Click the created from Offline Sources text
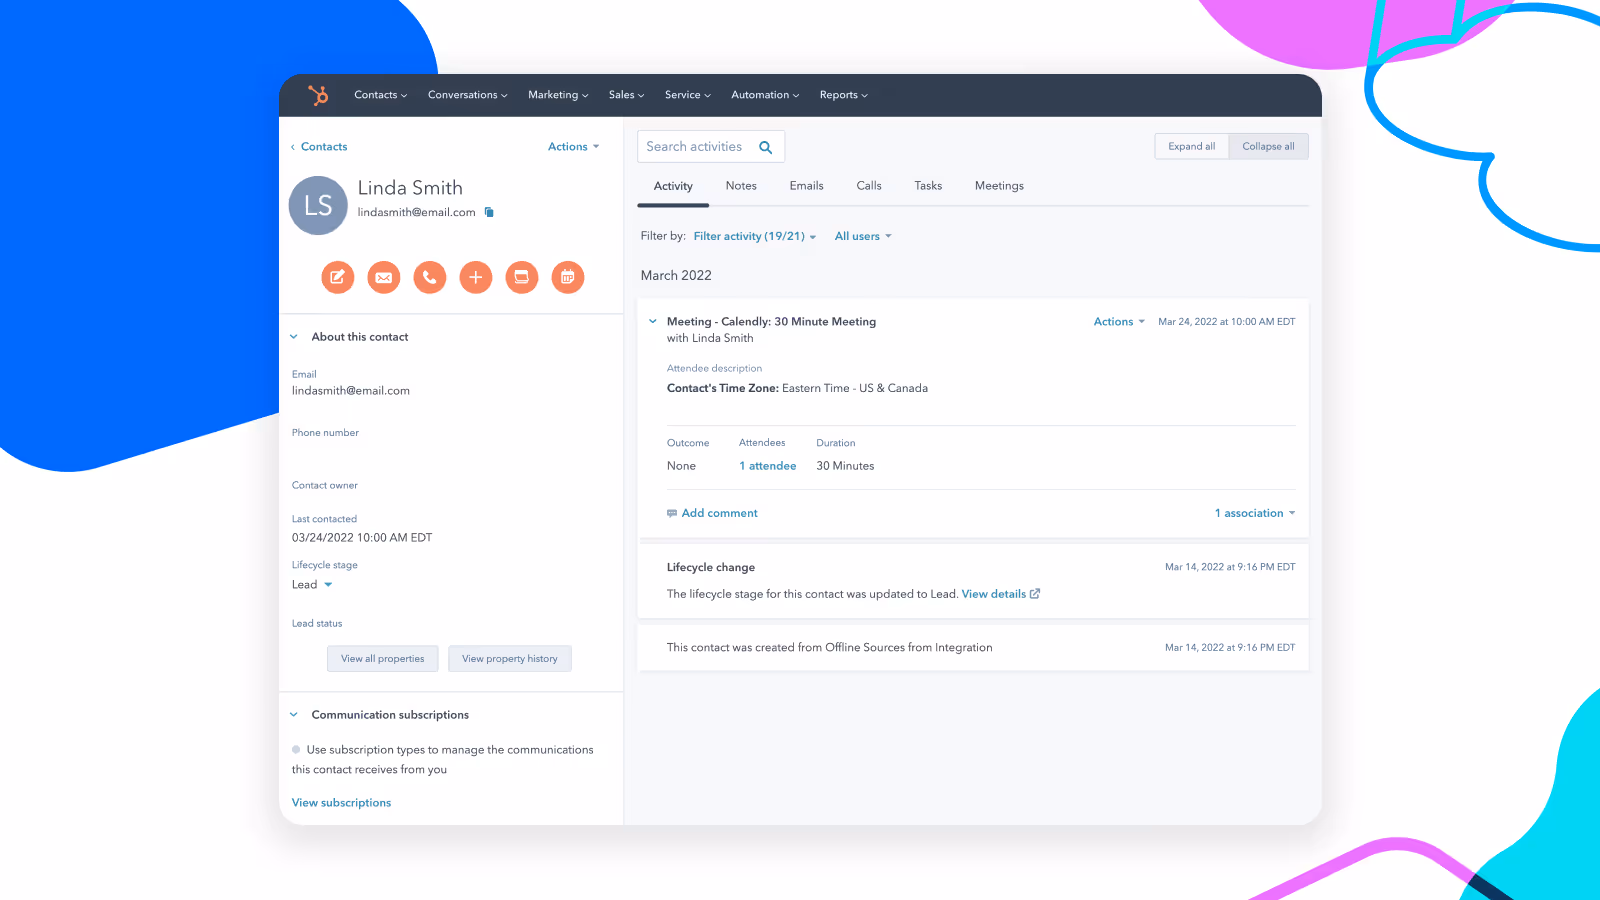 tap(830, 648)
